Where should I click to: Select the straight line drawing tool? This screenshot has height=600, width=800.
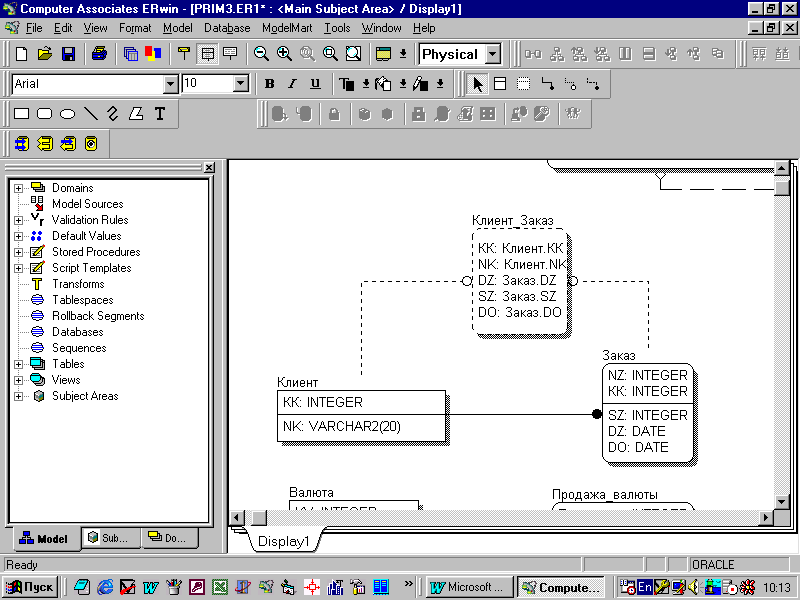[x=90, y=114]
